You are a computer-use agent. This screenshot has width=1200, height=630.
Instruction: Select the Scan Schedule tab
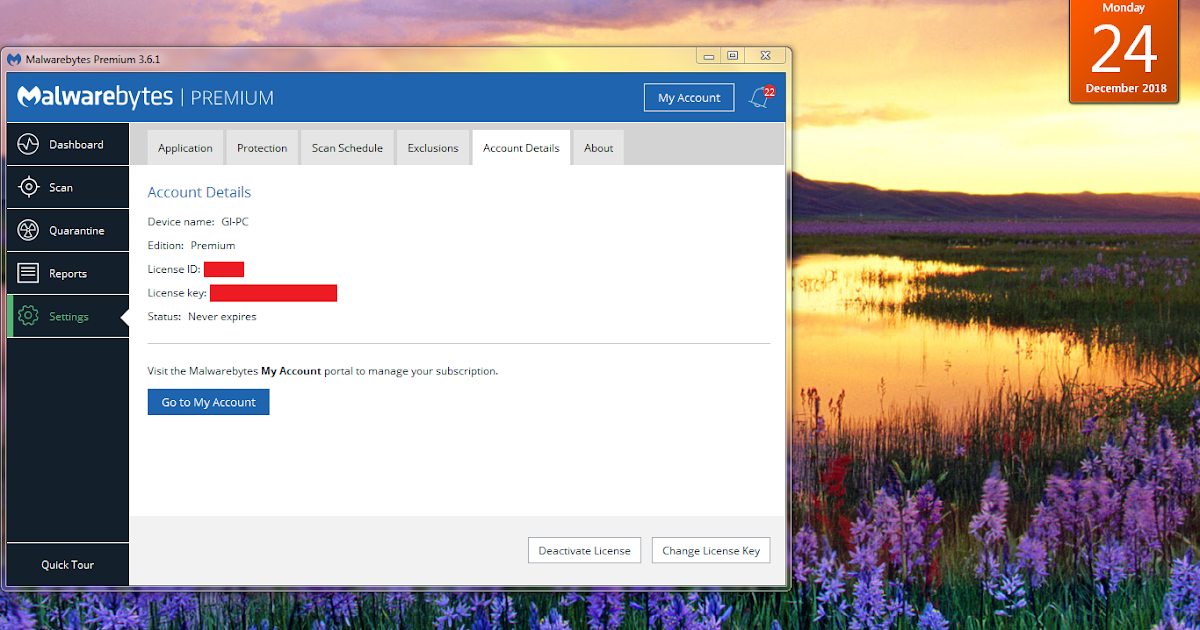tap(347, 147)
